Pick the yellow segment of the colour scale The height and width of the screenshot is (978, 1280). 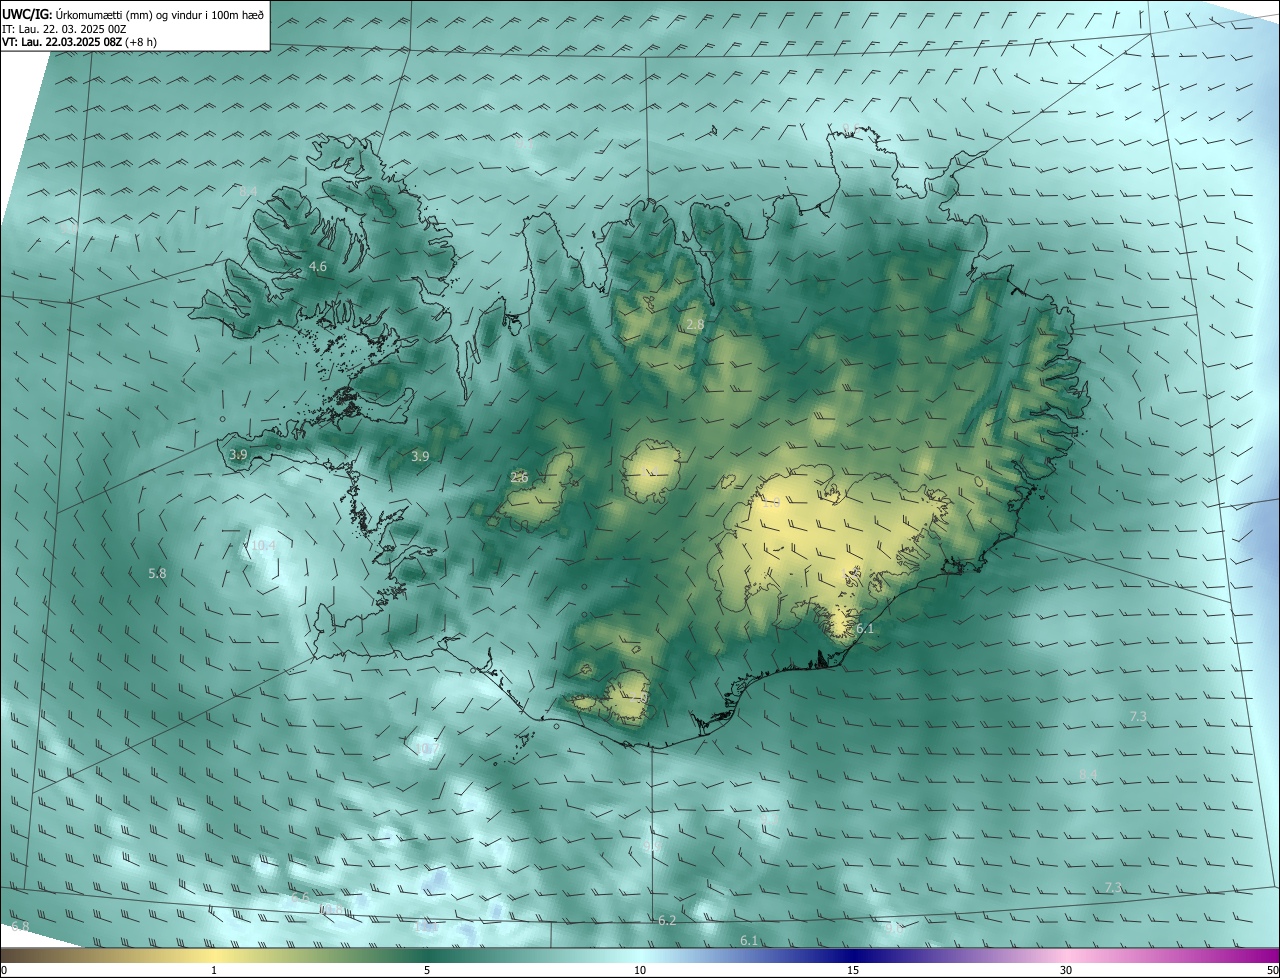point(214,956)
